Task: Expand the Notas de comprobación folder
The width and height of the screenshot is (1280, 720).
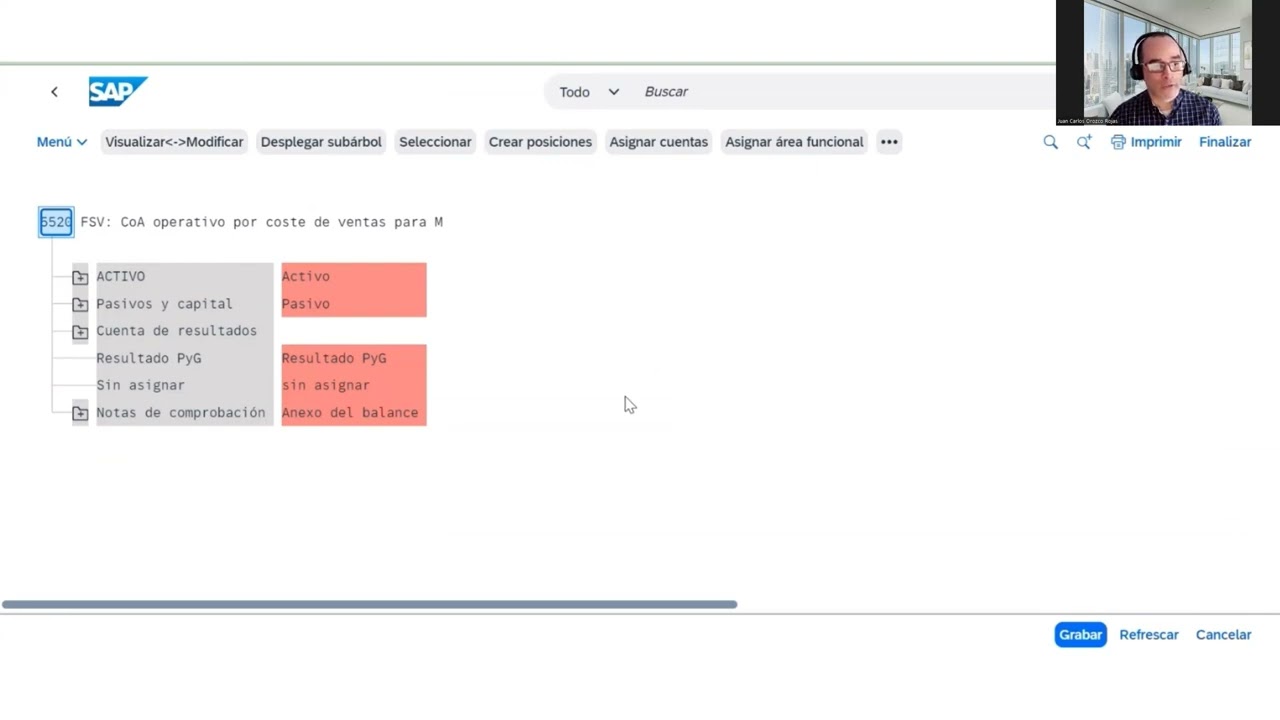Action: click(x=80, y=413)
